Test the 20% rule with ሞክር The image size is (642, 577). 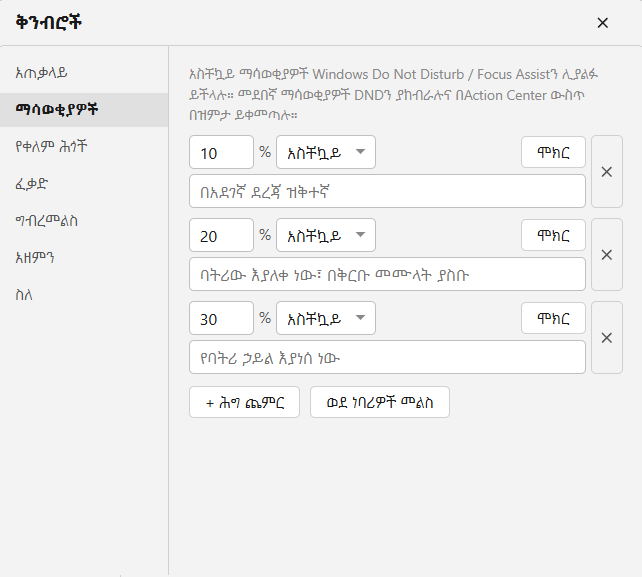tap(553, 235)
